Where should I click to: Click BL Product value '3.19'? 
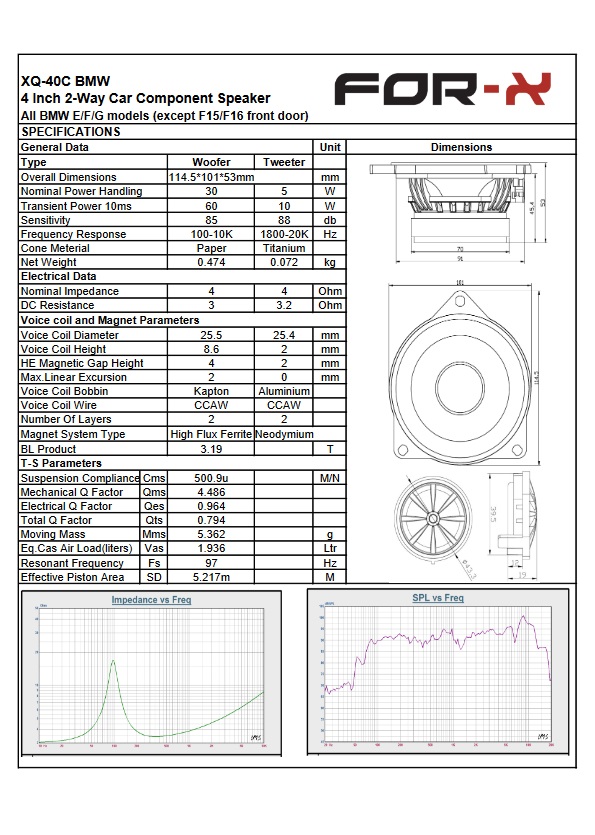point(211,449)
